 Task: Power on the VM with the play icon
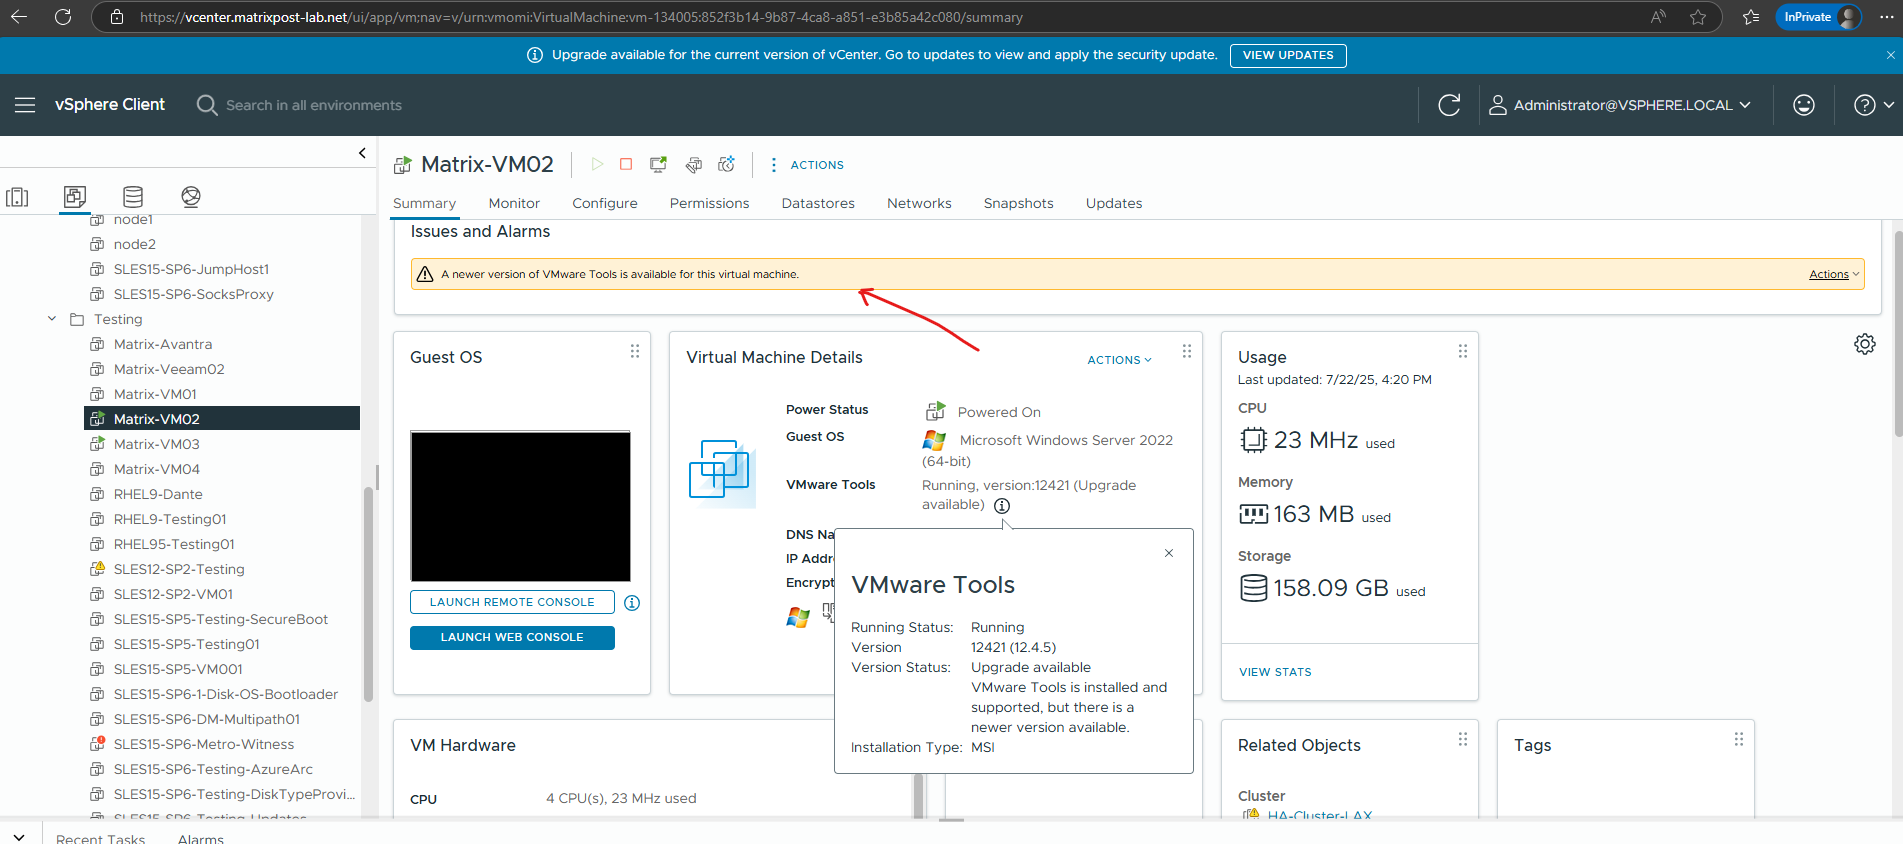(597, 164)
